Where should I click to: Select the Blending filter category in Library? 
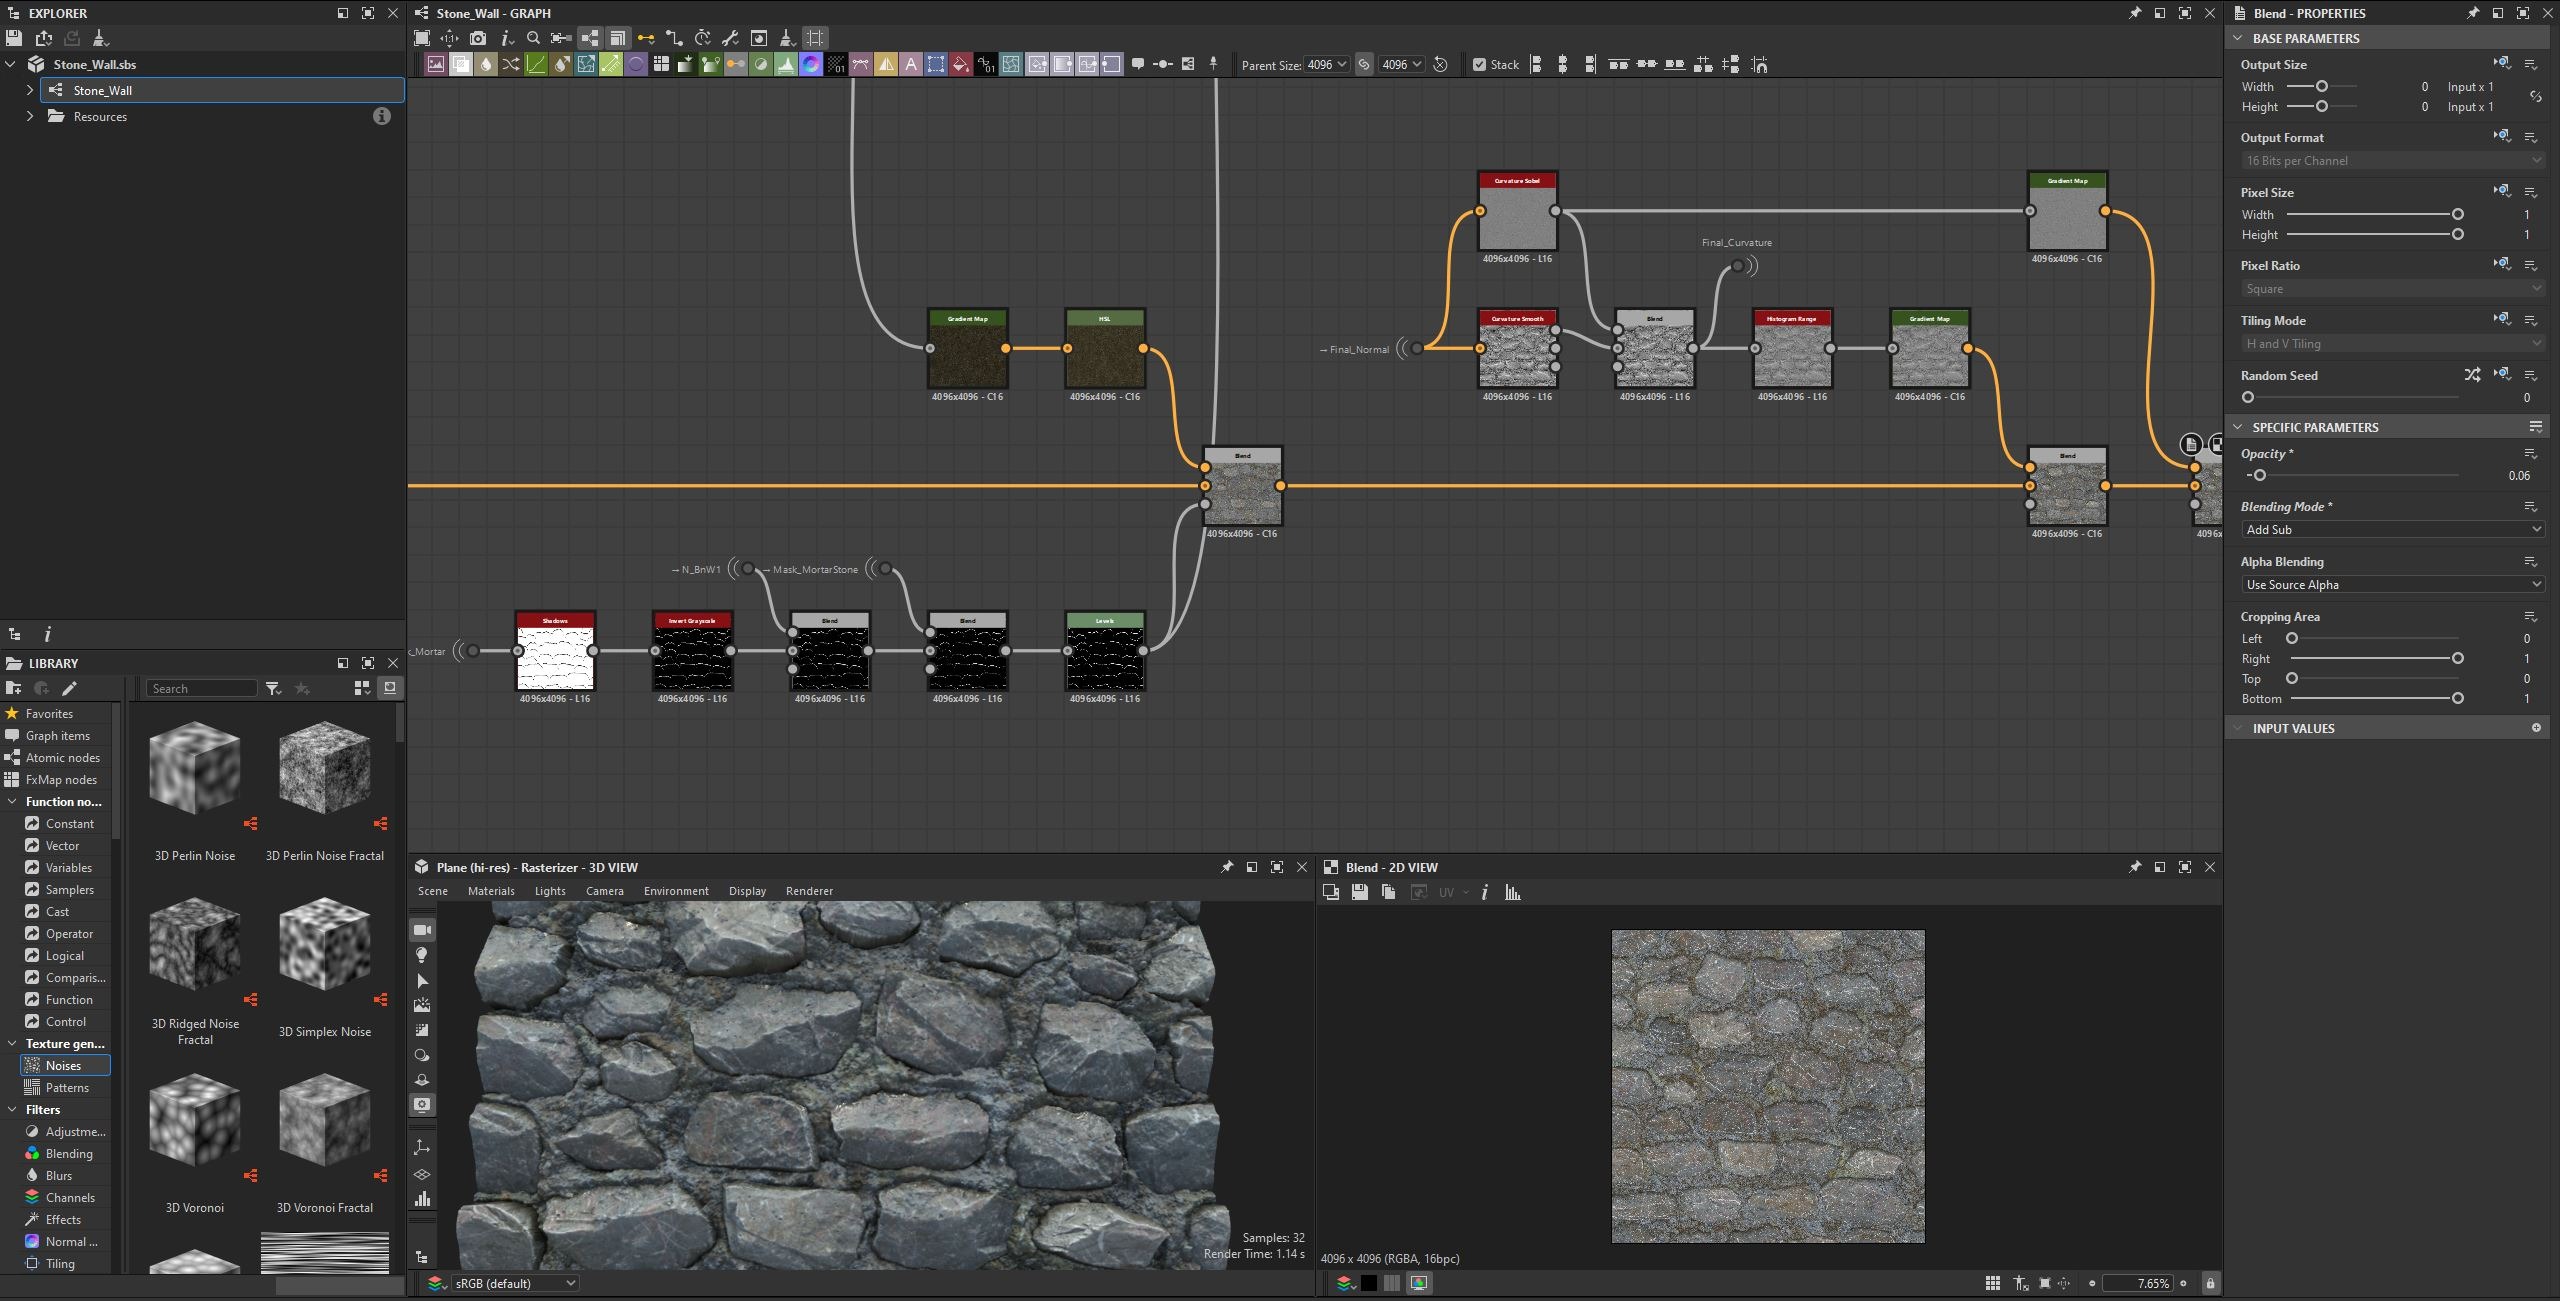[68, 1154]
